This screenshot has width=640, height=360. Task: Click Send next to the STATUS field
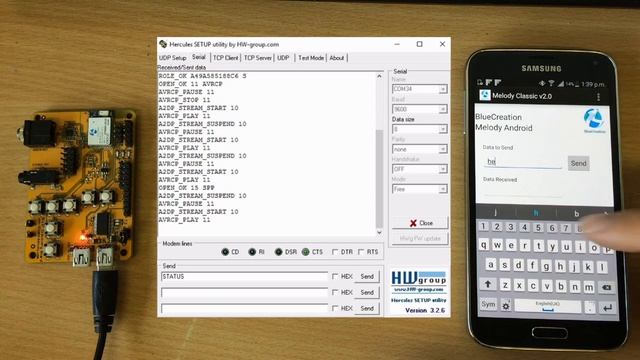(x=367, y=276)
